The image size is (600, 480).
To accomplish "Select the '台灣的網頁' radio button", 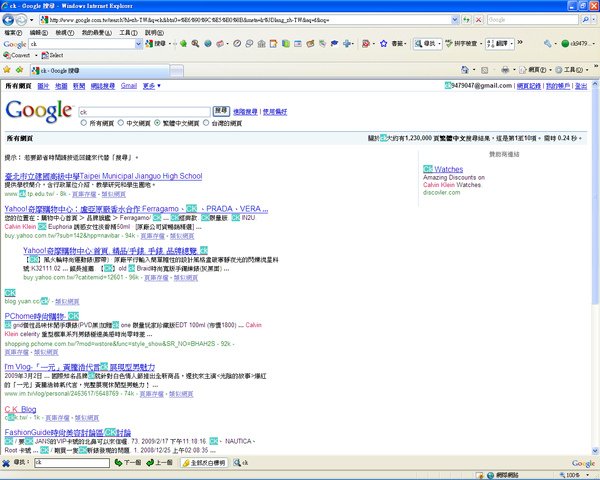I will click(206, 123).
